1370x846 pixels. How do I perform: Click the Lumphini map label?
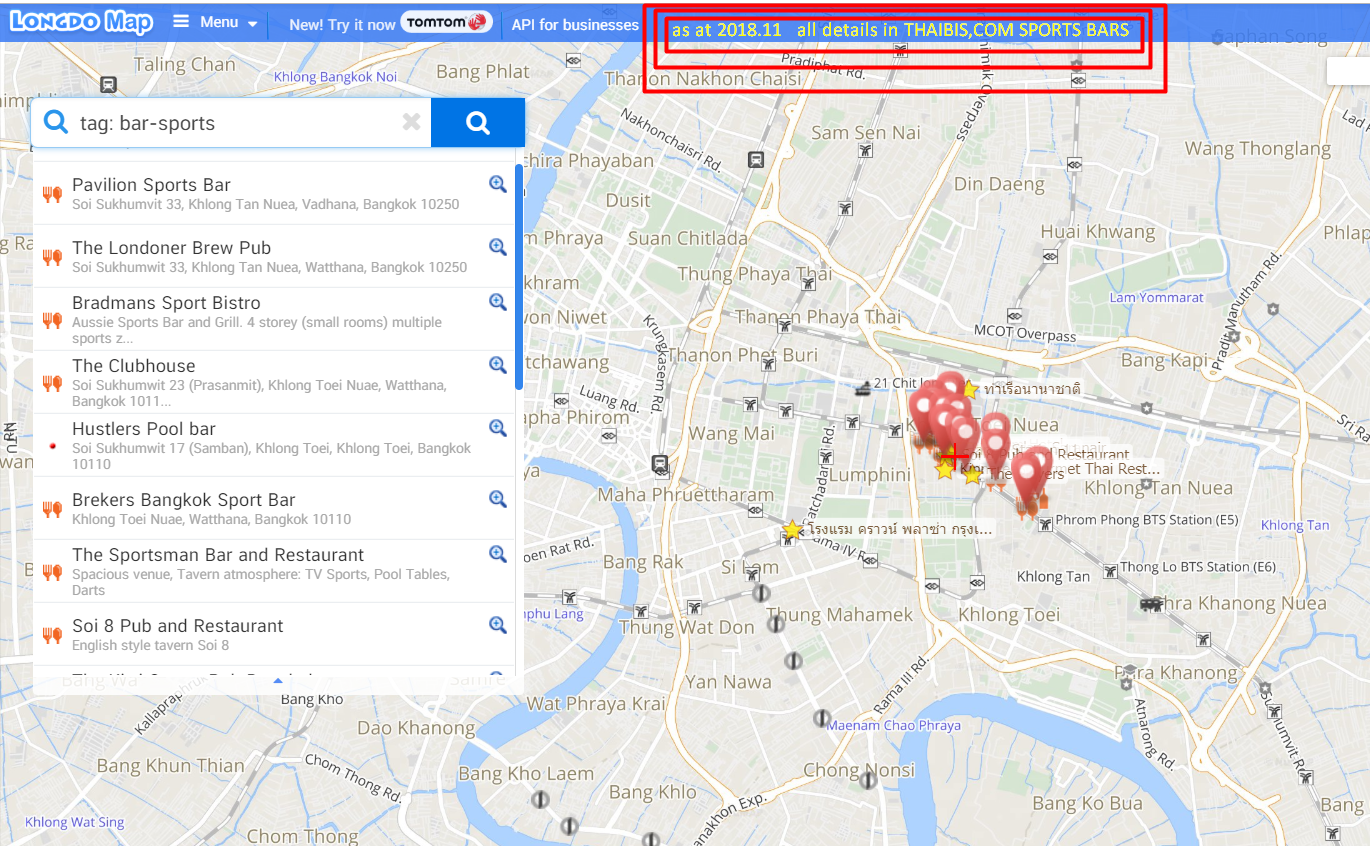point(870,475)
